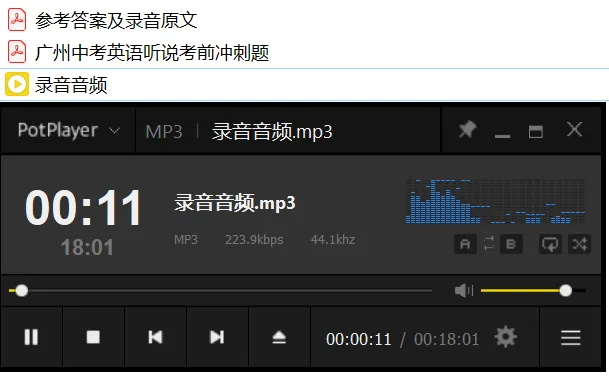
Task: Click the volume slider knob
Action: tap(566, 290)
